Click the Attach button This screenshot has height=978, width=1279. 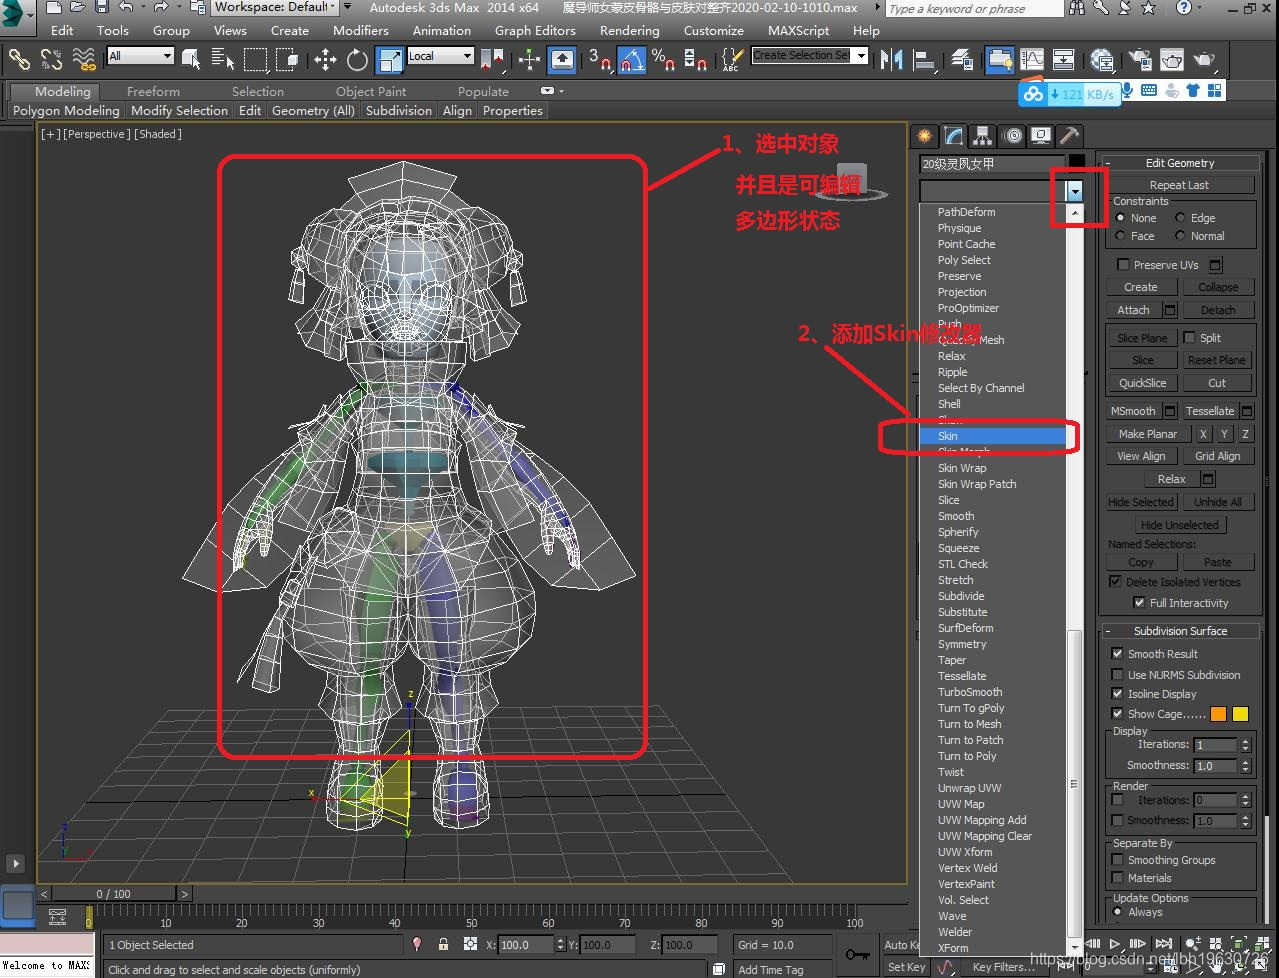1133,310
